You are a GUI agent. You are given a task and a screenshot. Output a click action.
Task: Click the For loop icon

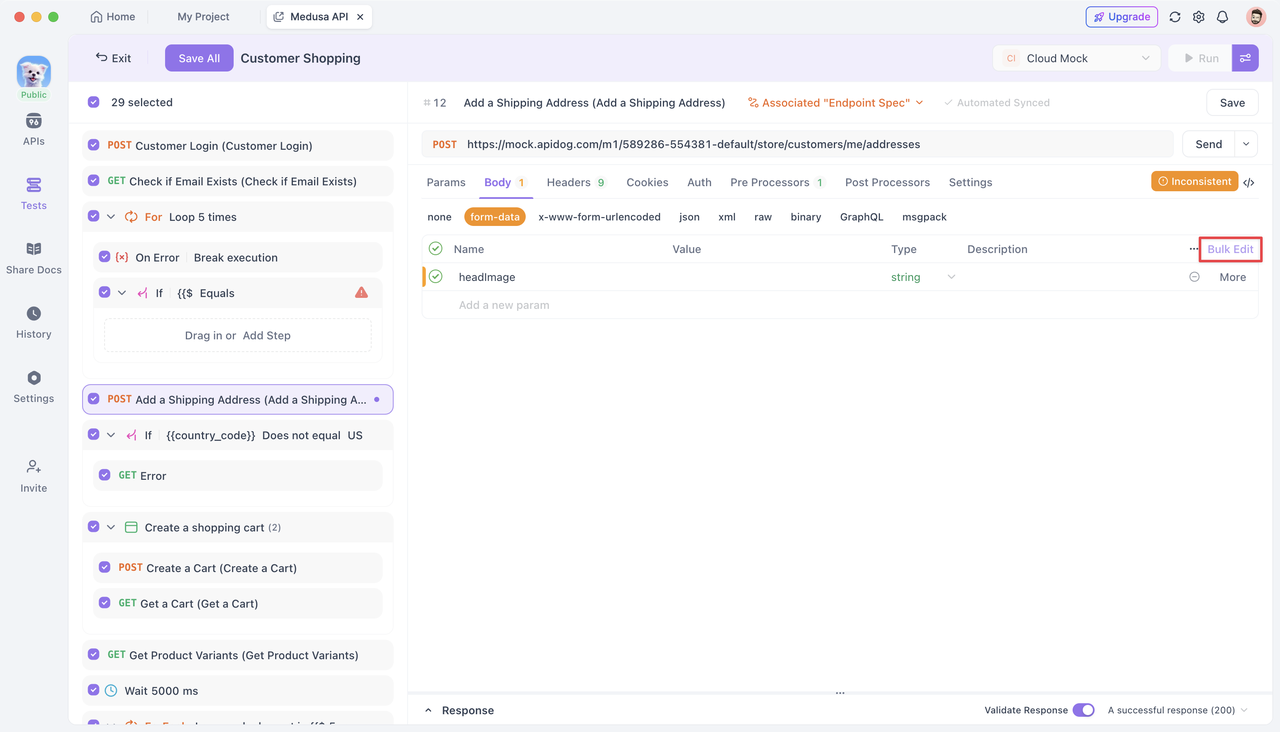click(131, 217)
